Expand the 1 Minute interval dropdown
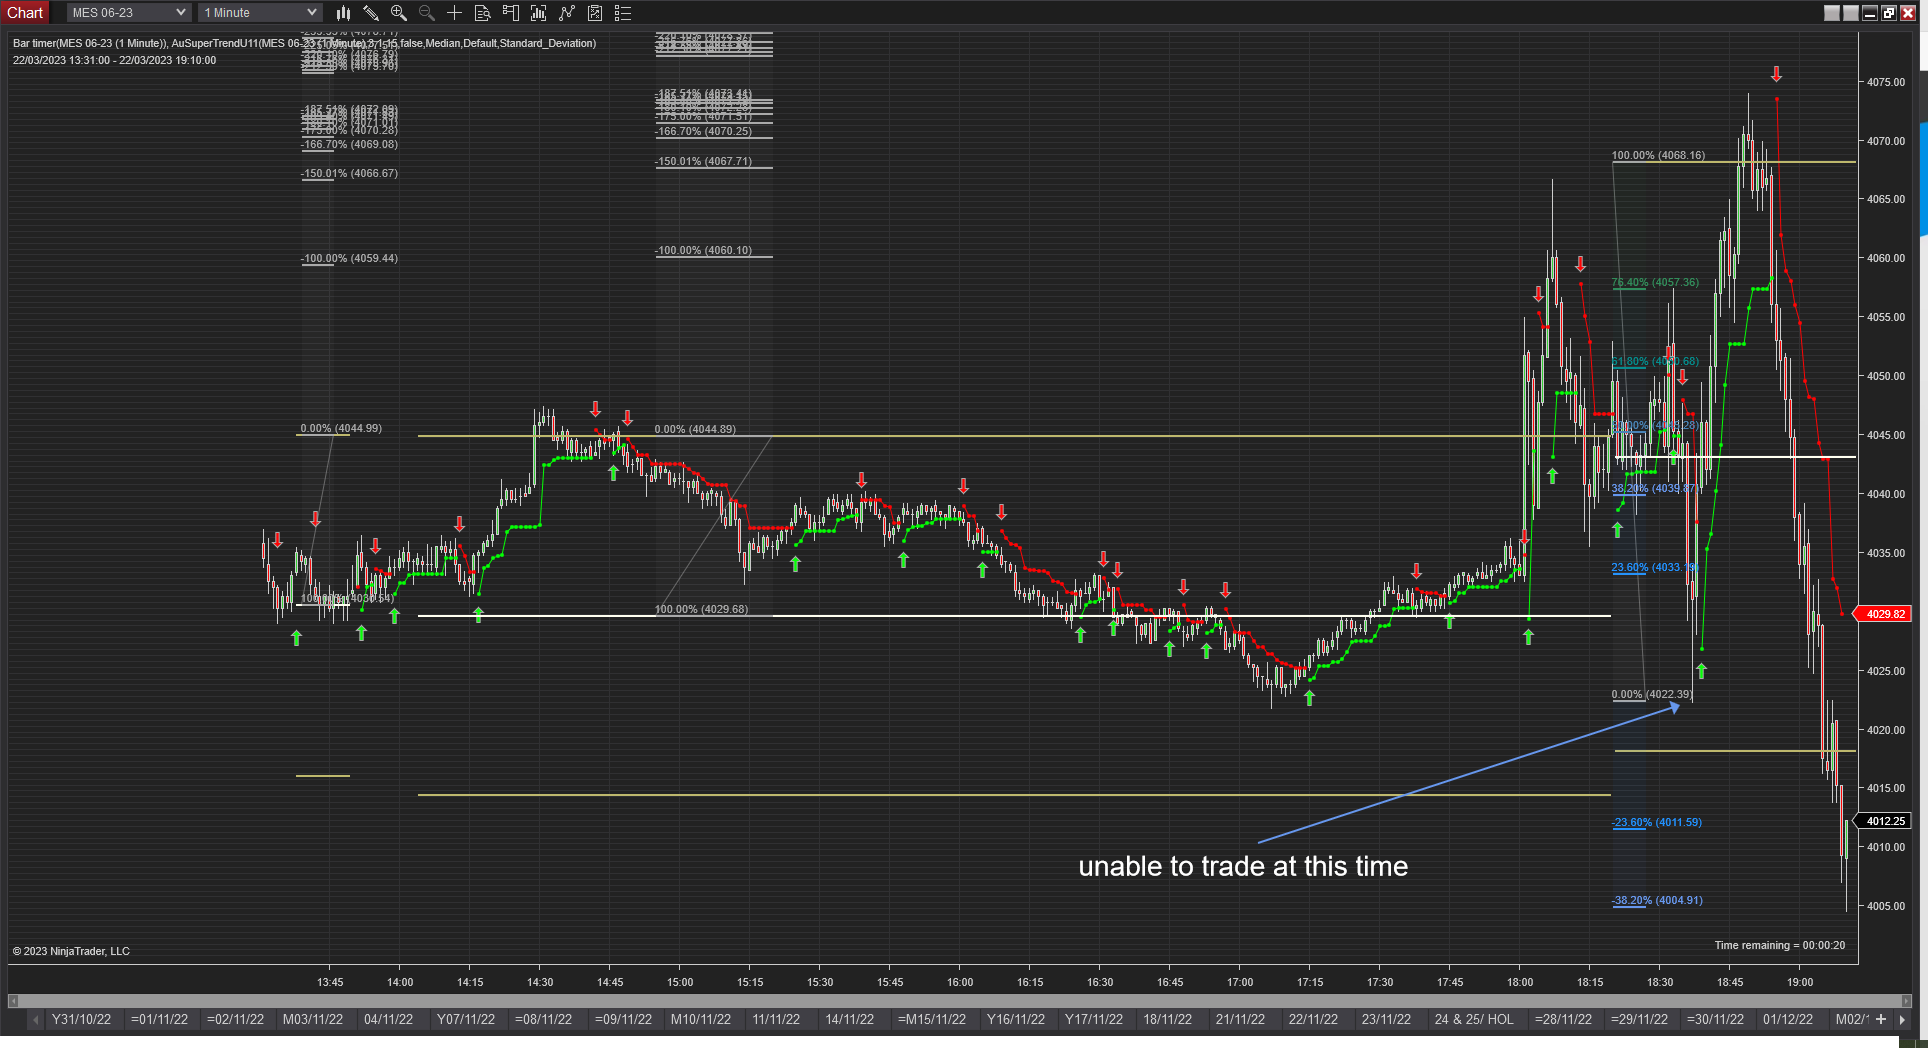 tap(260, 13)
